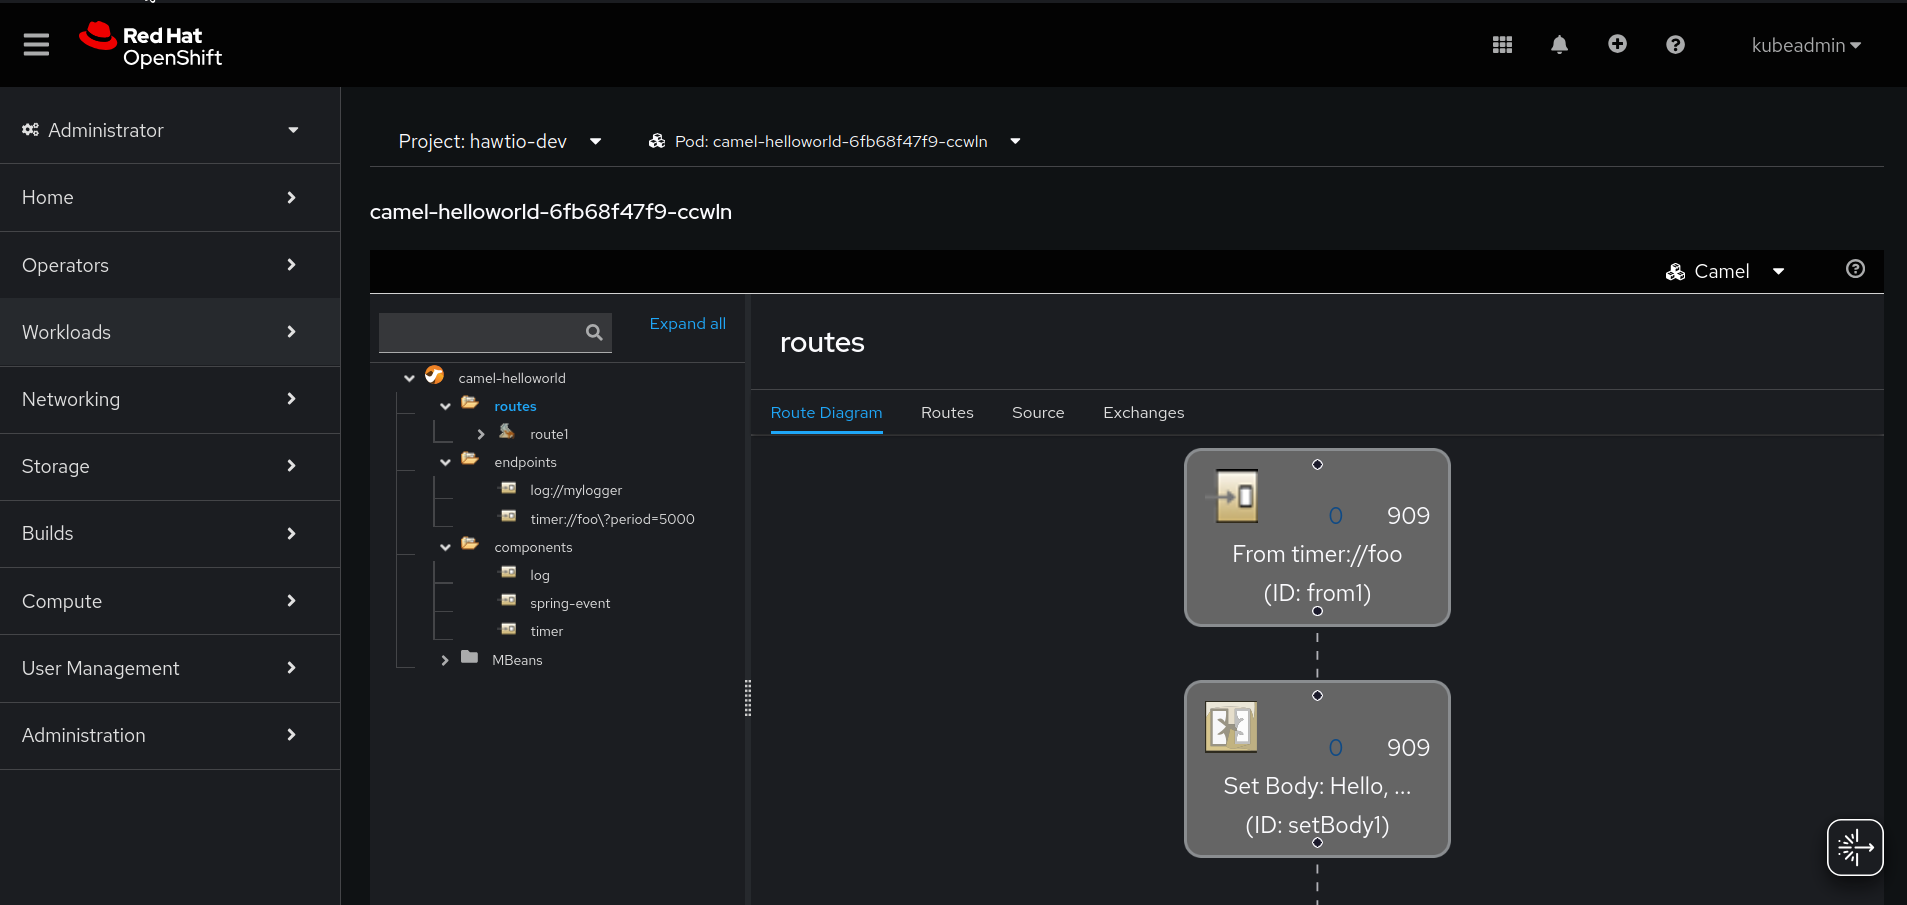Open the help question mark menu in top bar

[1675, 45]
